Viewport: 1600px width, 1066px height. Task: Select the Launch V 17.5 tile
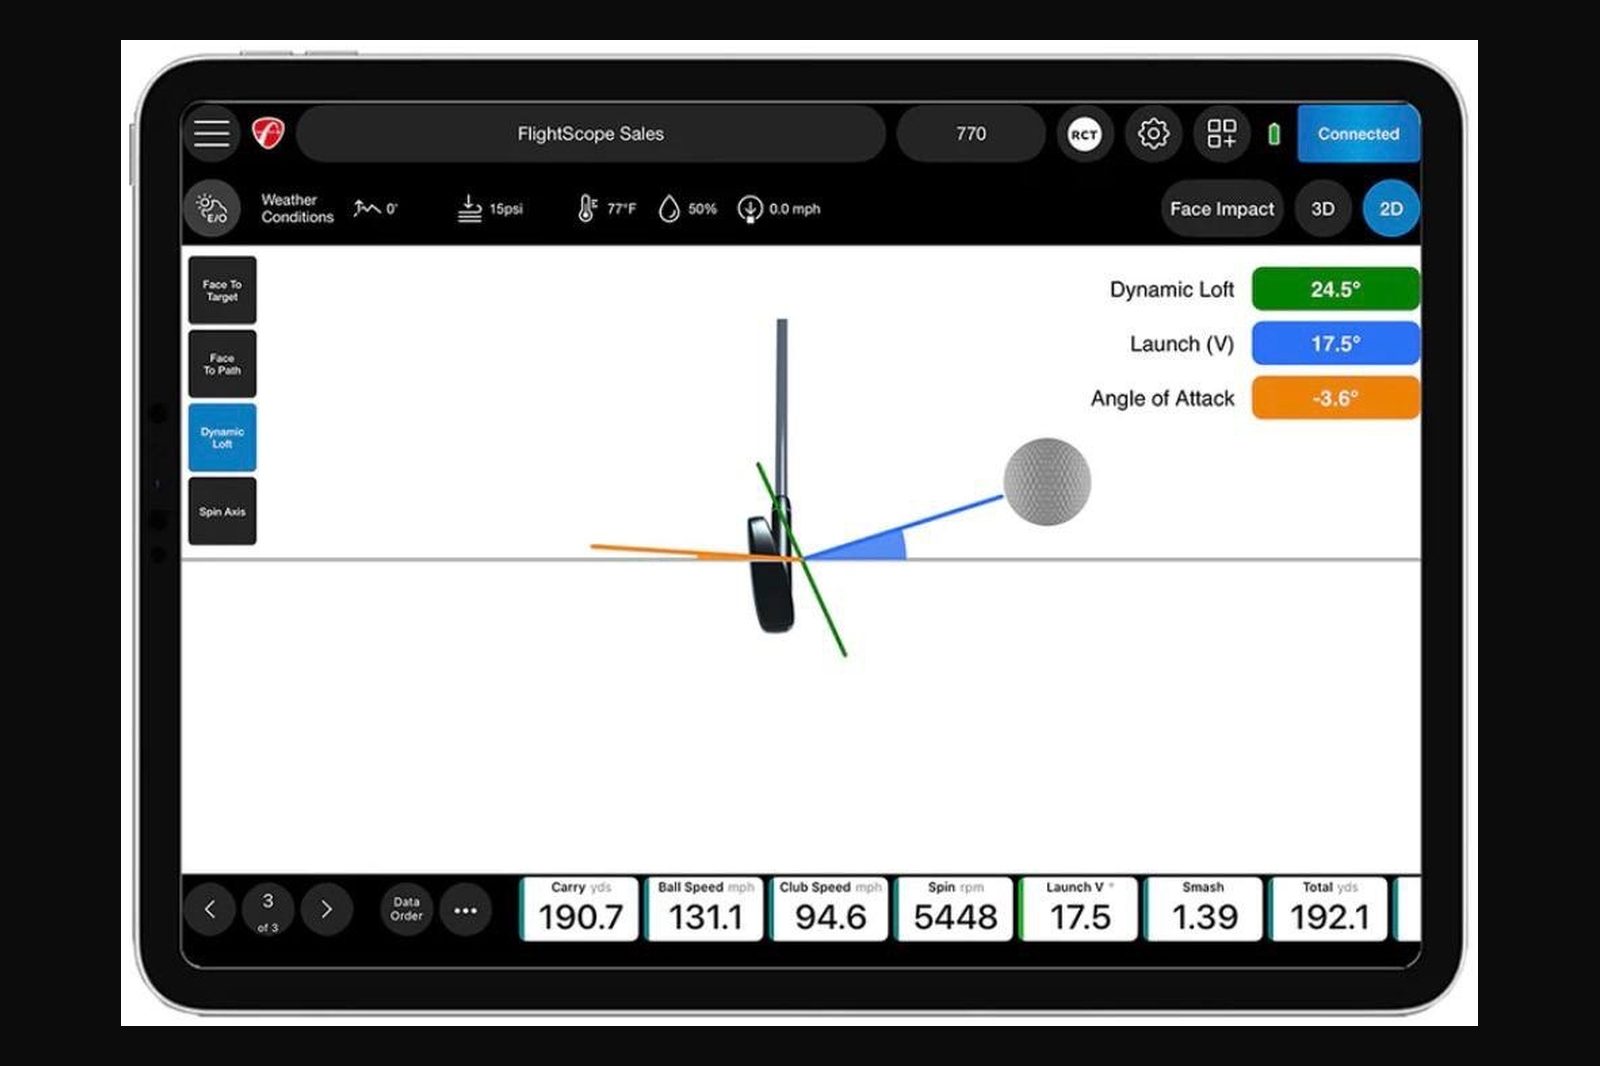(1079, 909)
